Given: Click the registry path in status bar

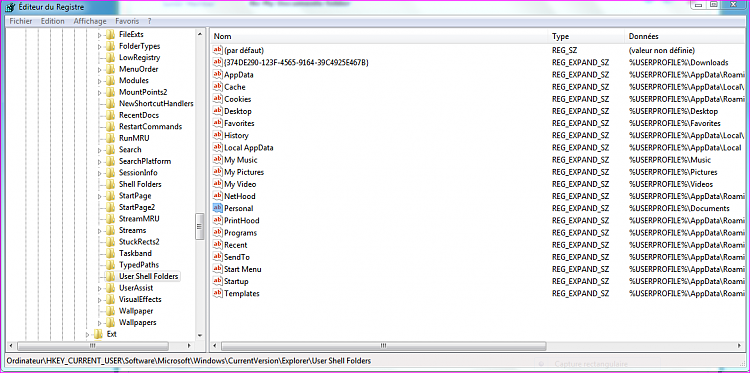Looking at the screenshot, I should tap(188, 361).
